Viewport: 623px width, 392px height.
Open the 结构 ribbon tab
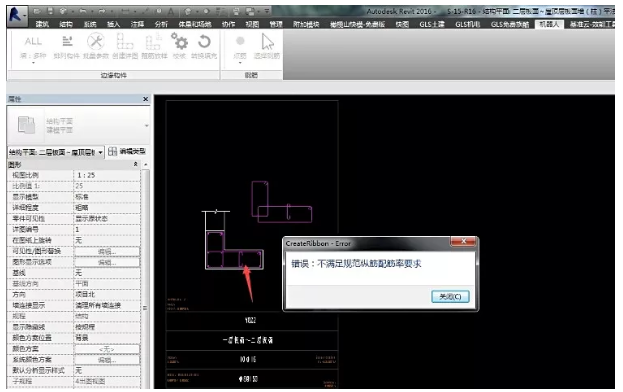[66, 25]
